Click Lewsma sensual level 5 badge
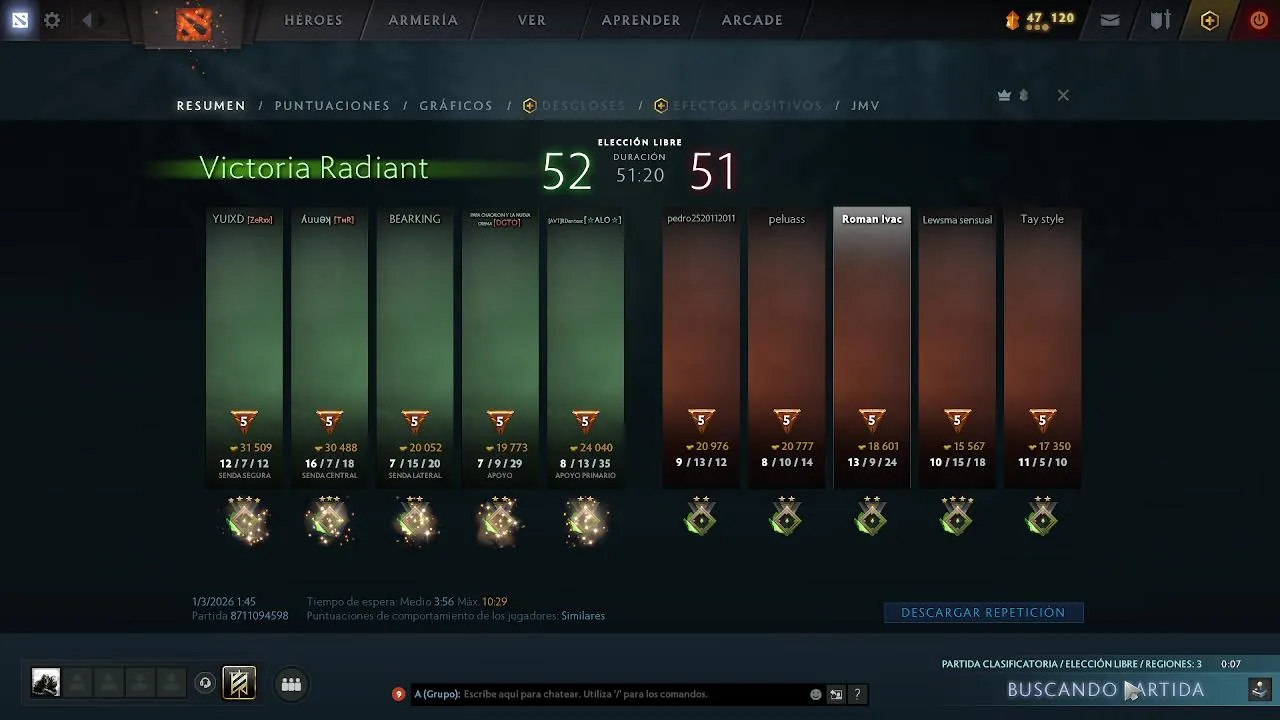The image size is (1280, 720). point(957,421)
